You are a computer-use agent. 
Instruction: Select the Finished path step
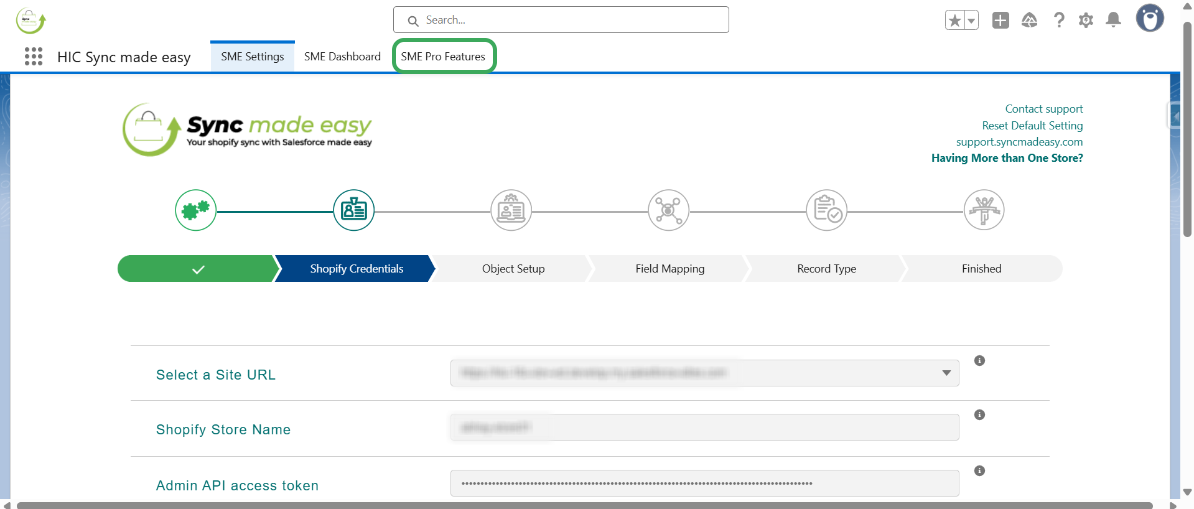click(x=982, y=269)
